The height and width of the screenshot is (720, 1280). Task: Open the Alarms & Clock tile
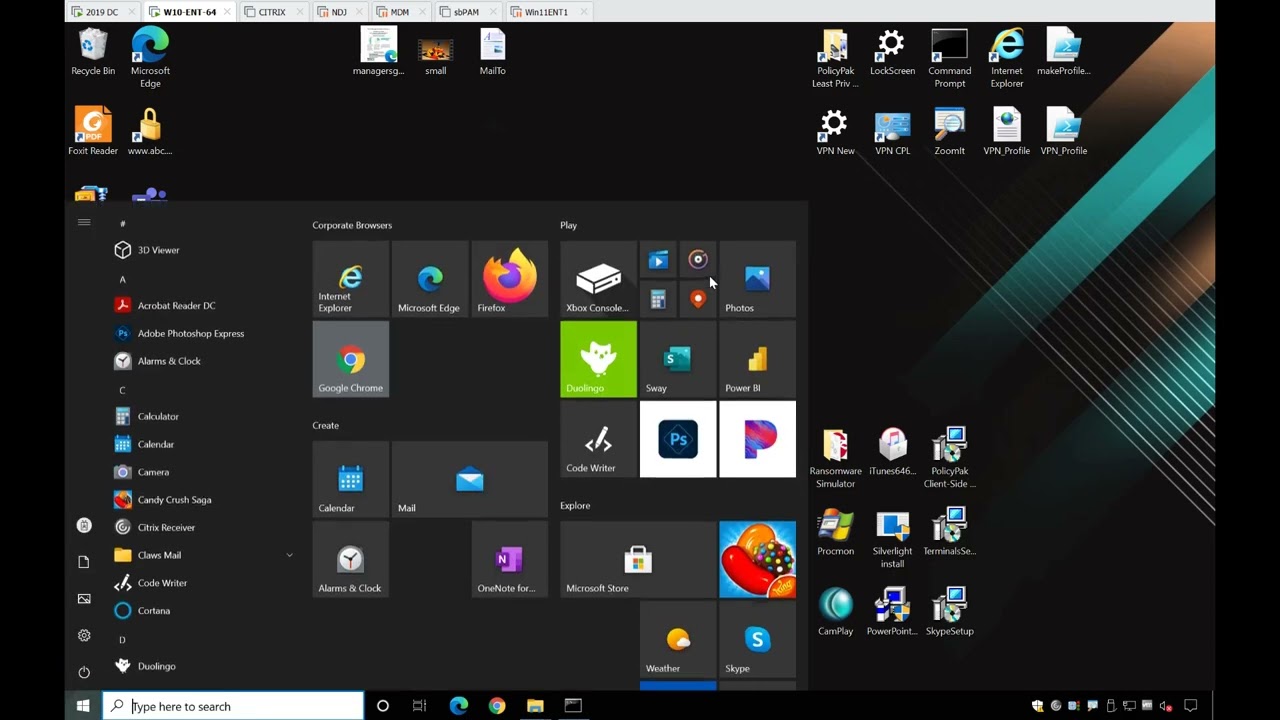coord(350,559)
